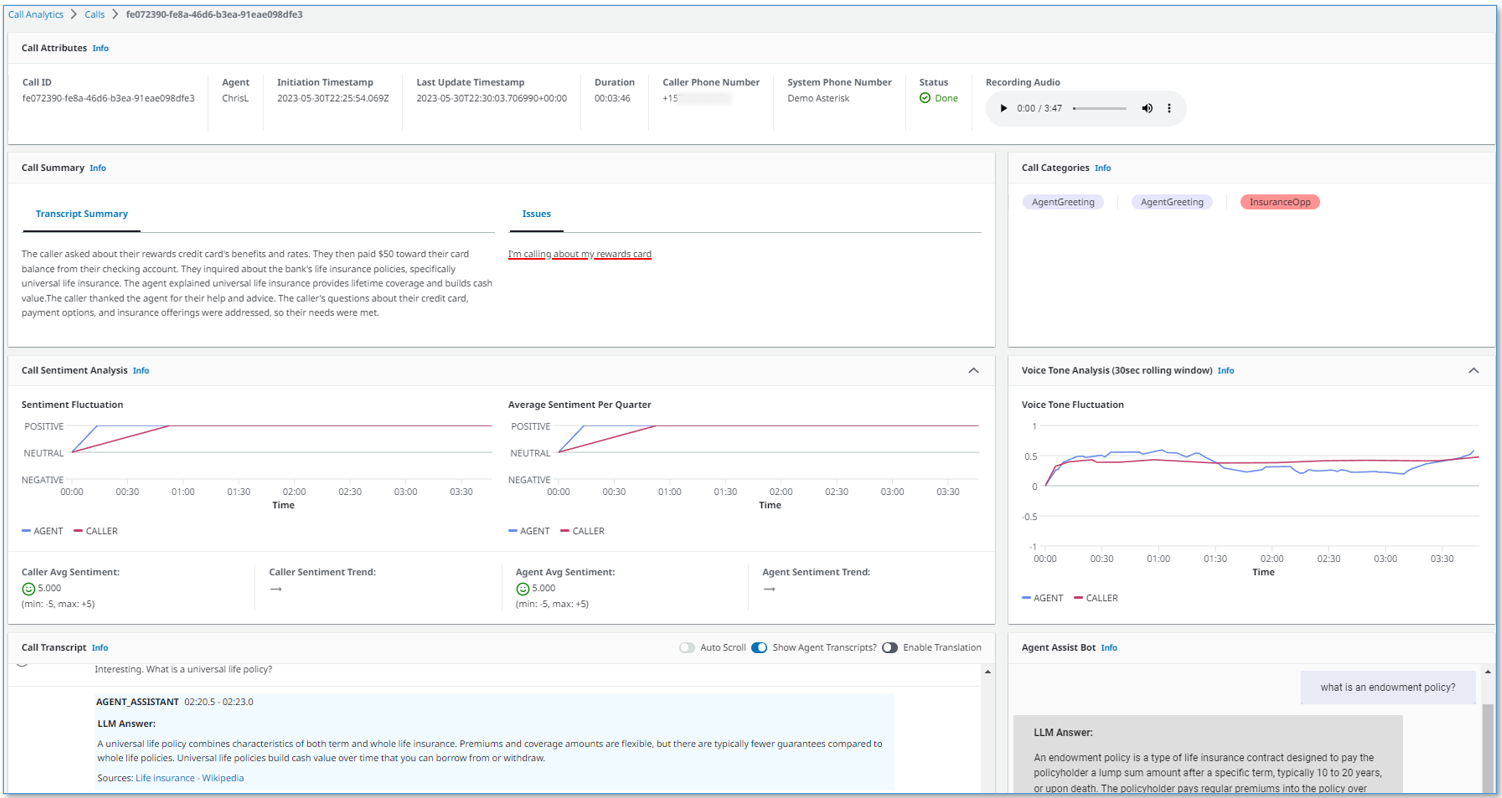
Task: Seek the audio recording progress slider
Action: pos(1099,108)
